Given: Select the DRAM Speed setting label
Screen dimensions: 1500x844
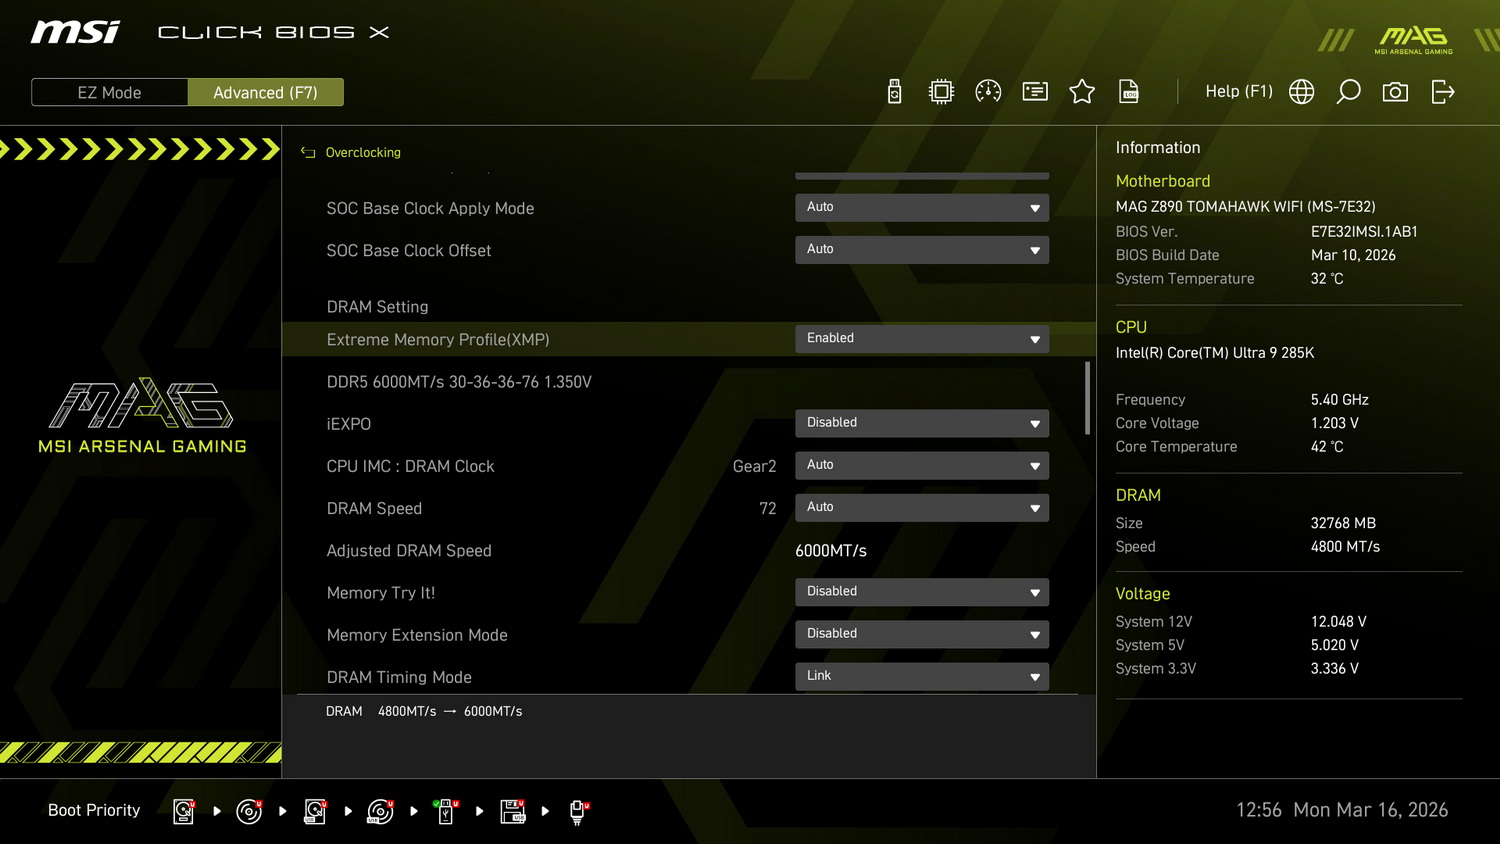Looking at the screenshot, I should point(374,508).
